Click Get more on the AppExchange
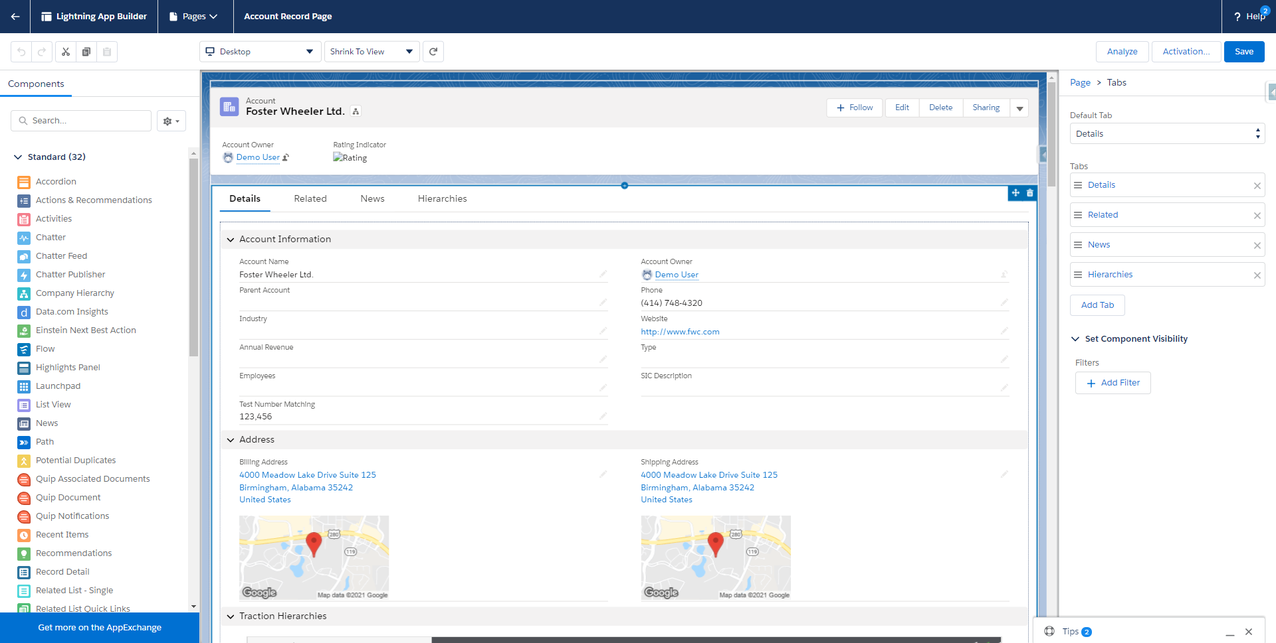This screenshot has height=643, width=1276. [x=99, y=628]
